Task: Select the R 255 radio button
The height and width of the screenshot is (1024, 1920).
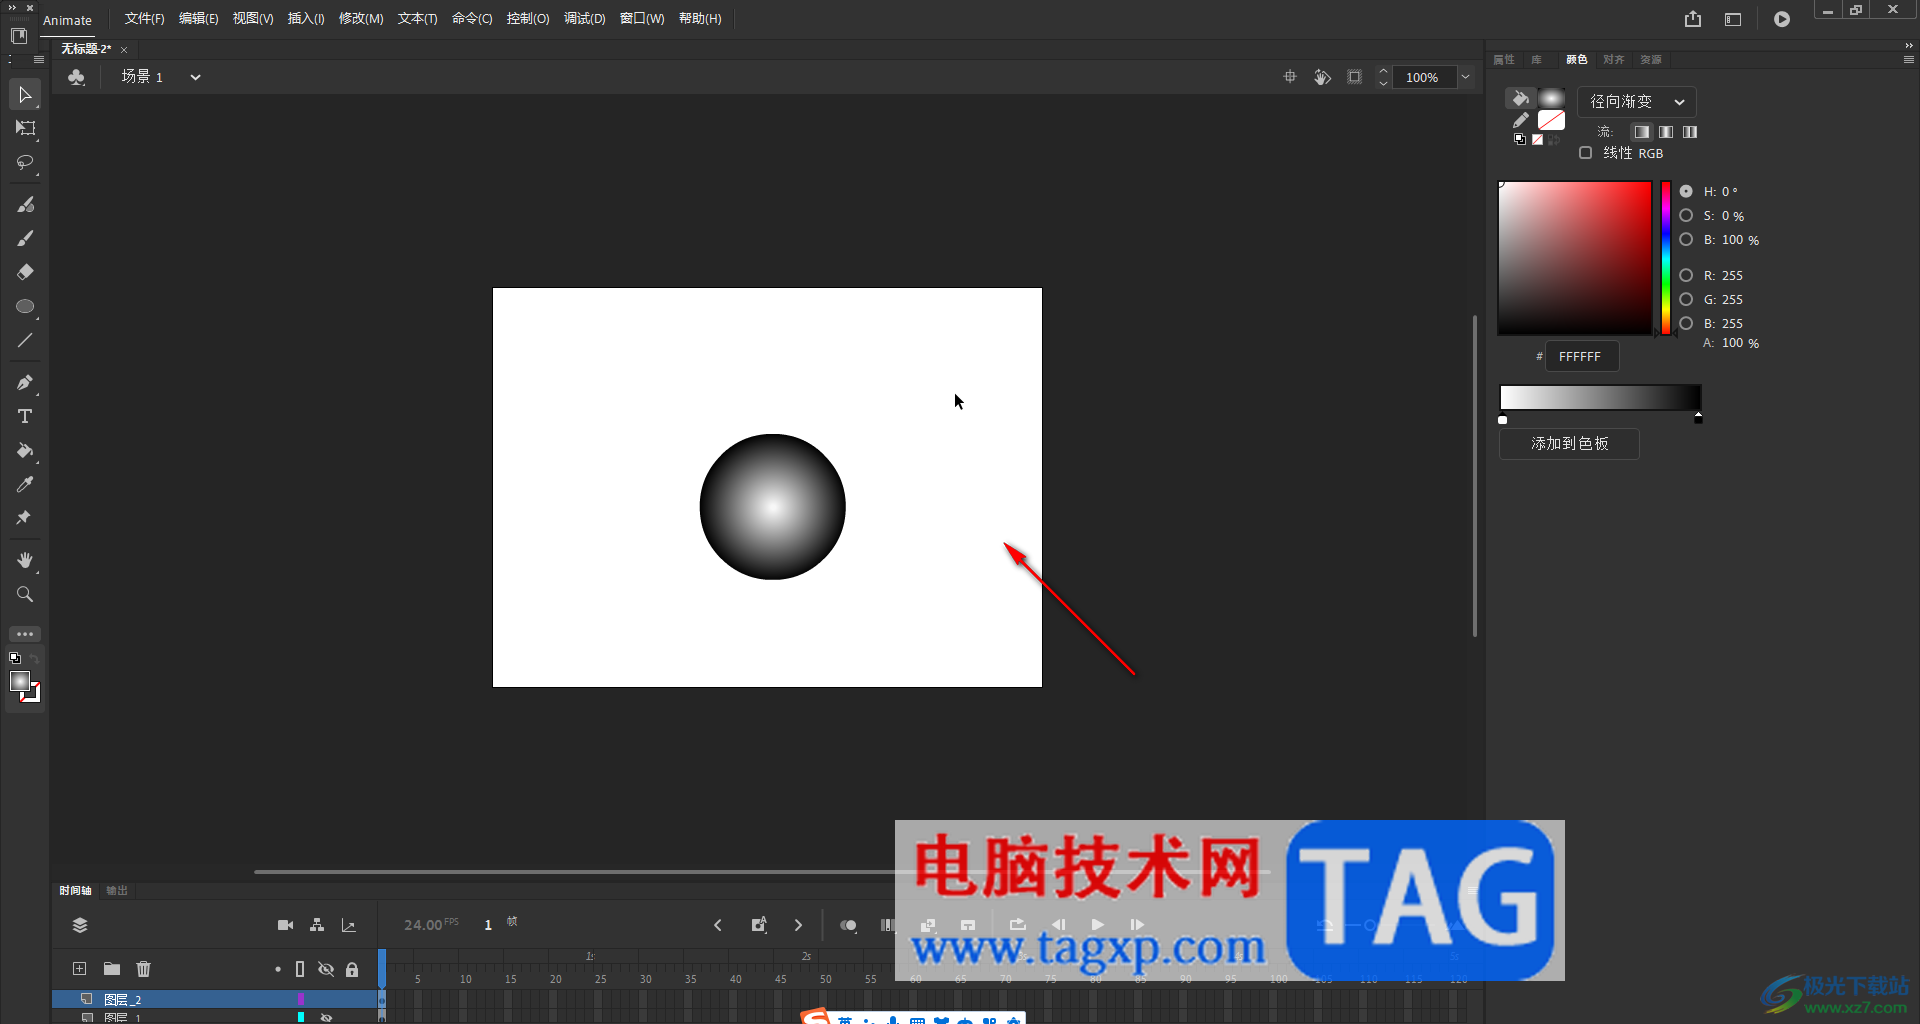Action: (1686, 275)
